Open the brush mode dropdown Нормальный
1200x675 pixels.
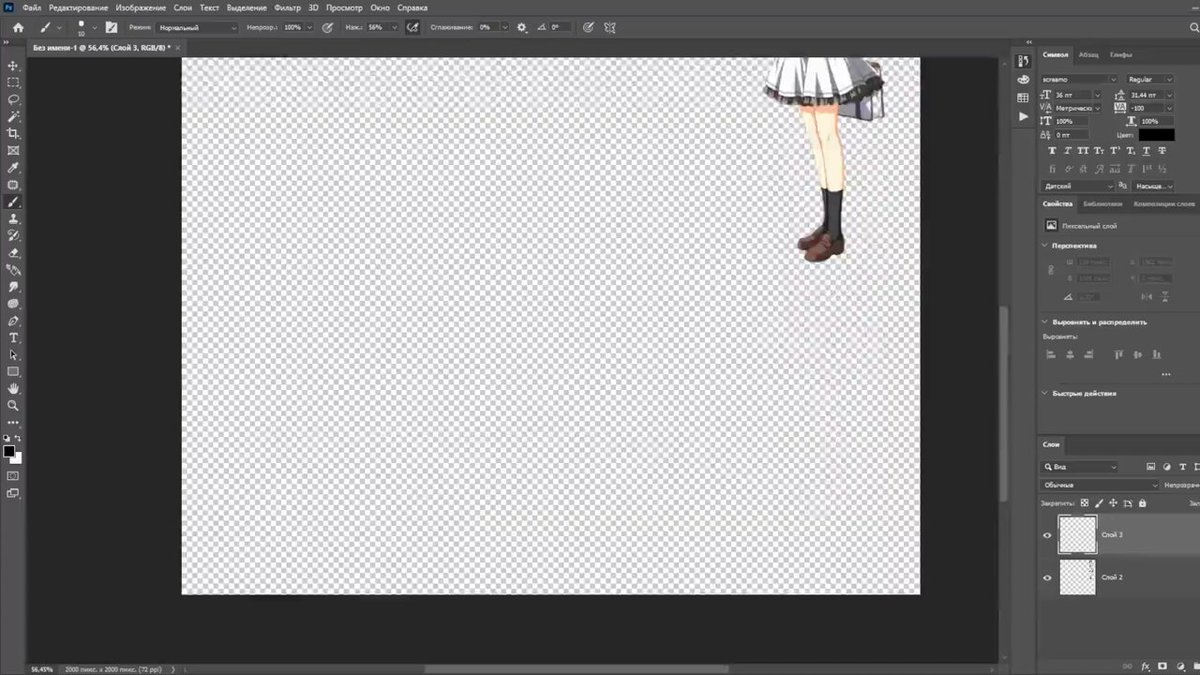pyautogui.click(x=197, y=28)
